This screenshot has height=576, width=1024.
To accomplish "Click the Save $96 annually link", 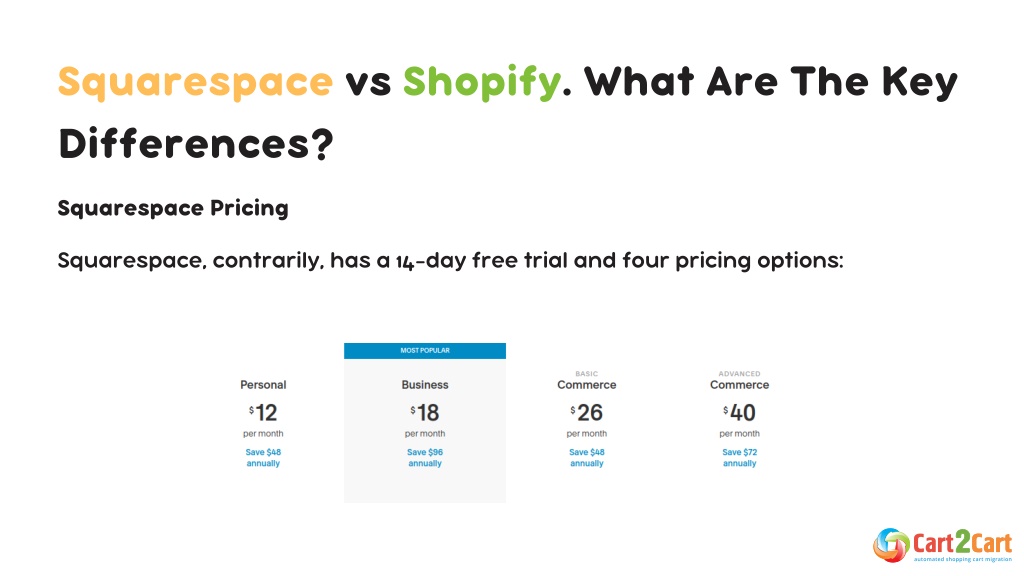I will pos(425,457).
